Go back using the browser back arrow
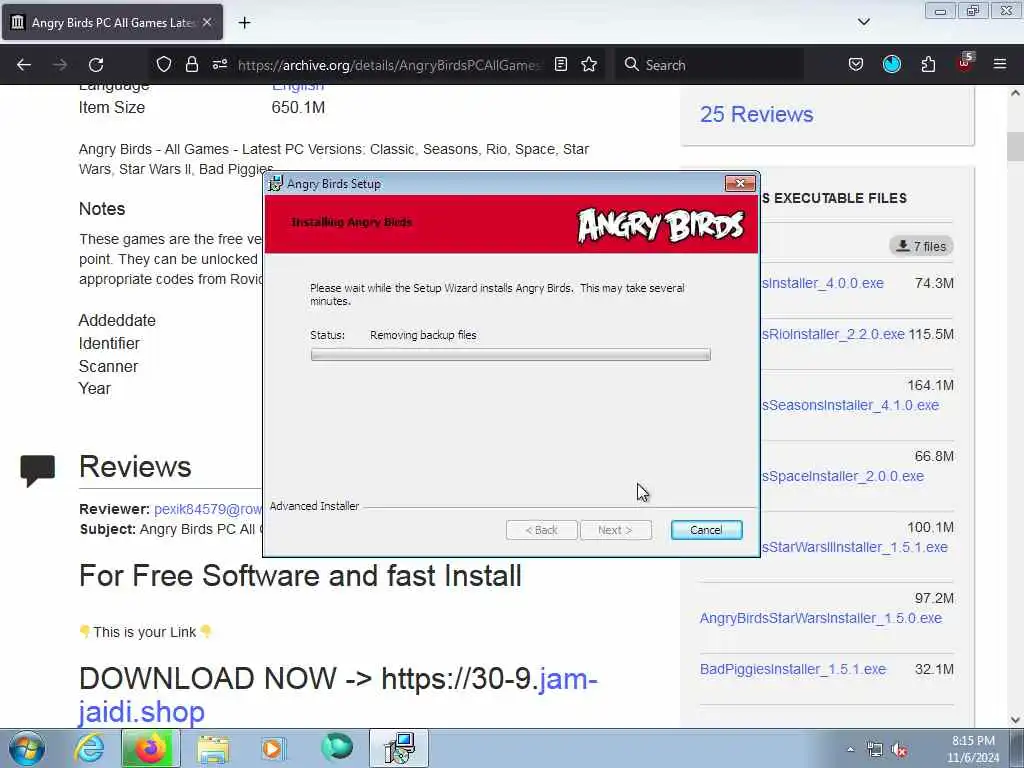This screenshot has height=768, width=1024. [24, 65]
